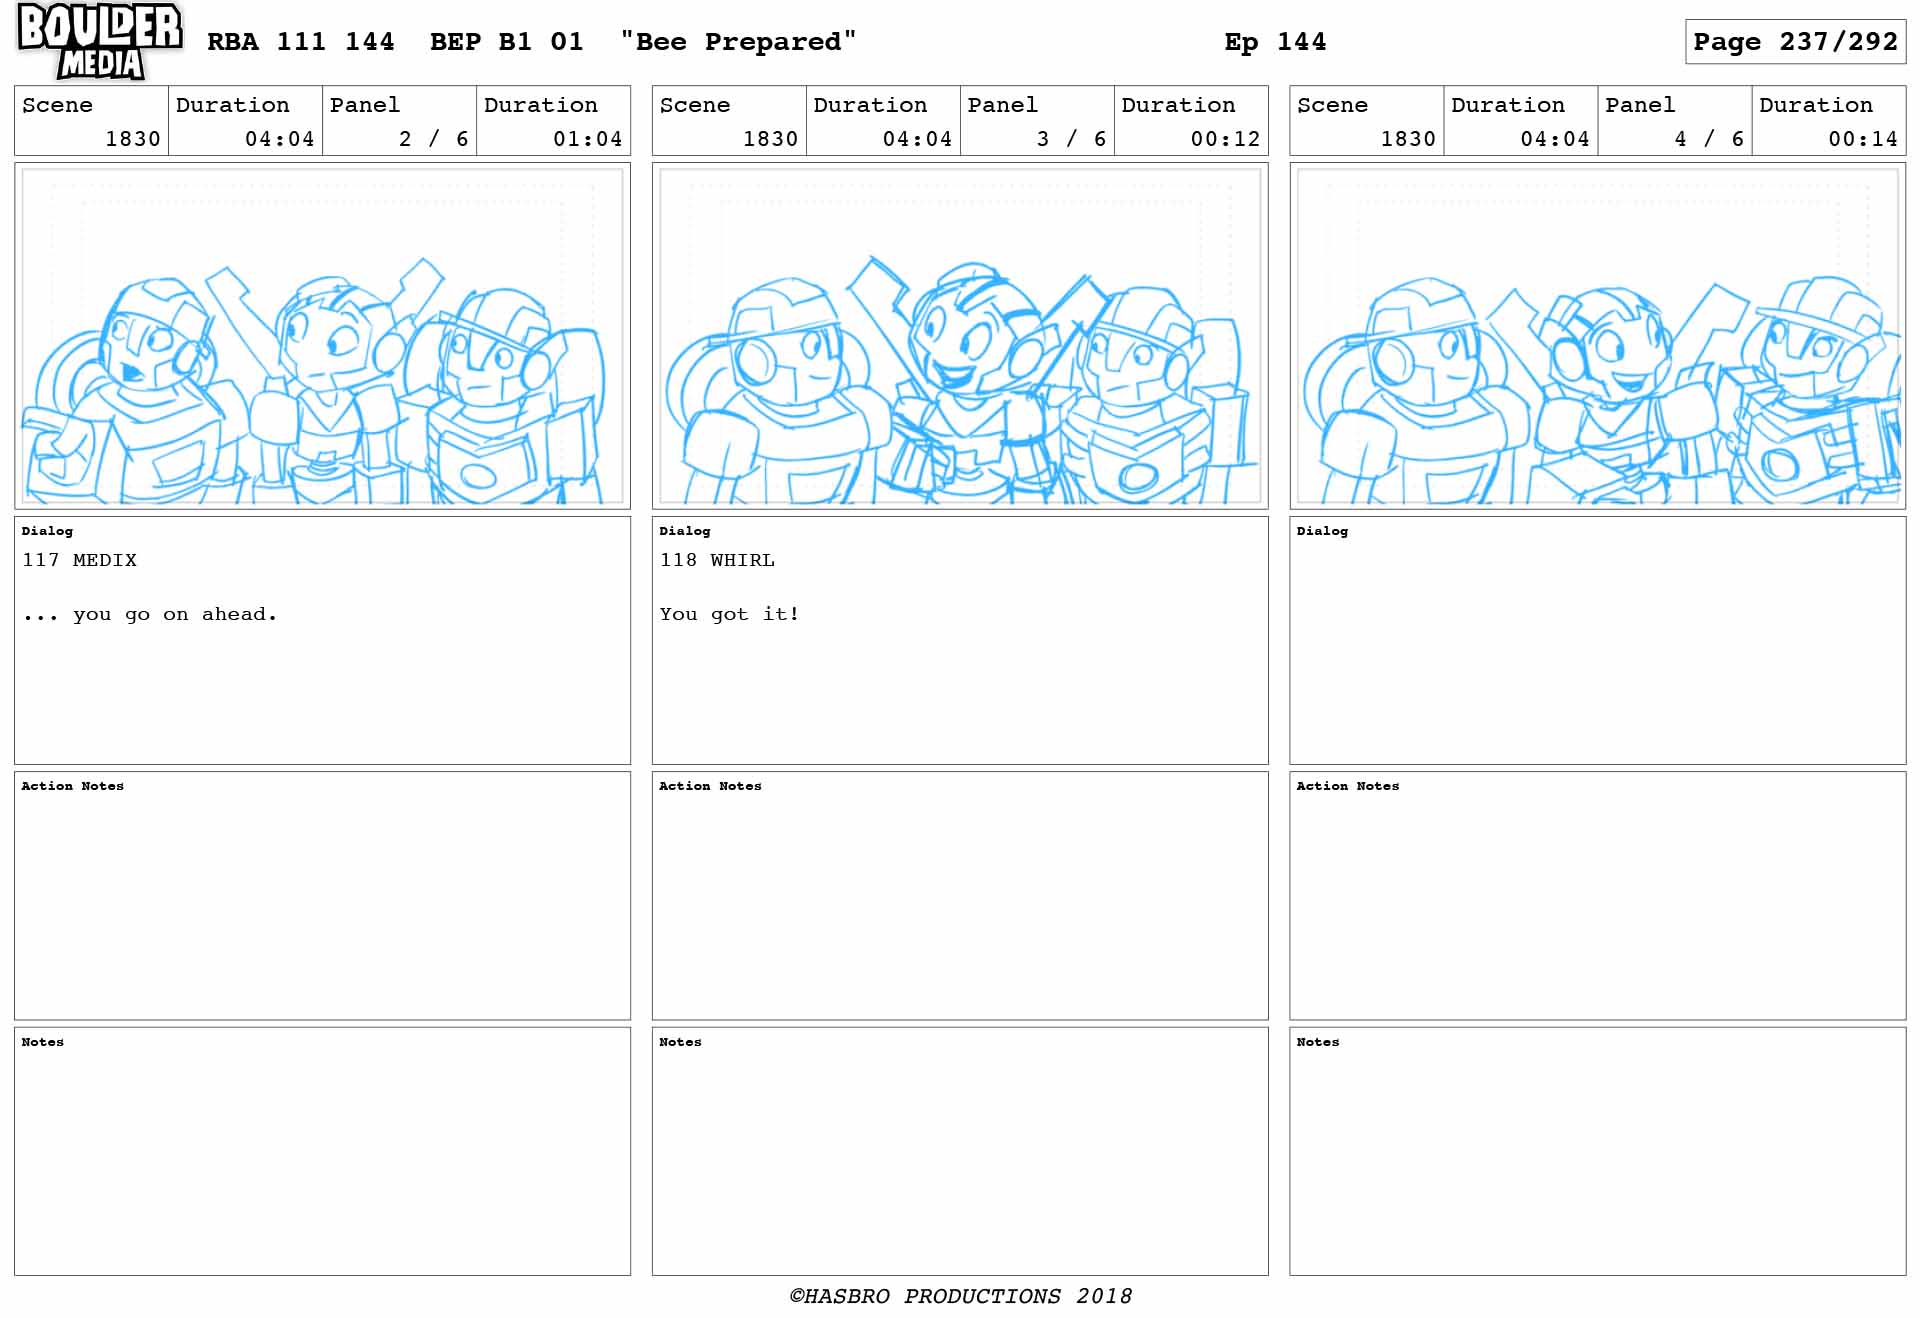Click the Boulder Media logo
1920x1318 pixels.
pos(100,41)
